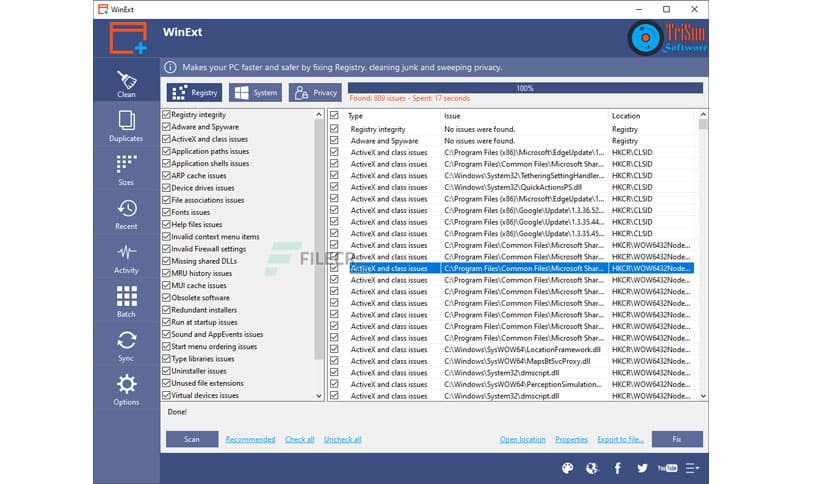Toggle select-all checkbox in results header

(334, 115)
